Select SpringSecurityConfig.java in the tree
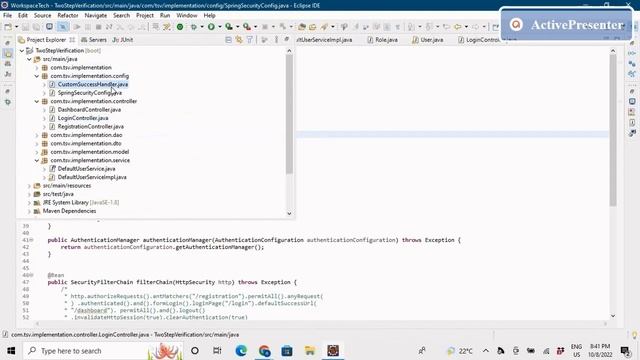 coord(89,93)
